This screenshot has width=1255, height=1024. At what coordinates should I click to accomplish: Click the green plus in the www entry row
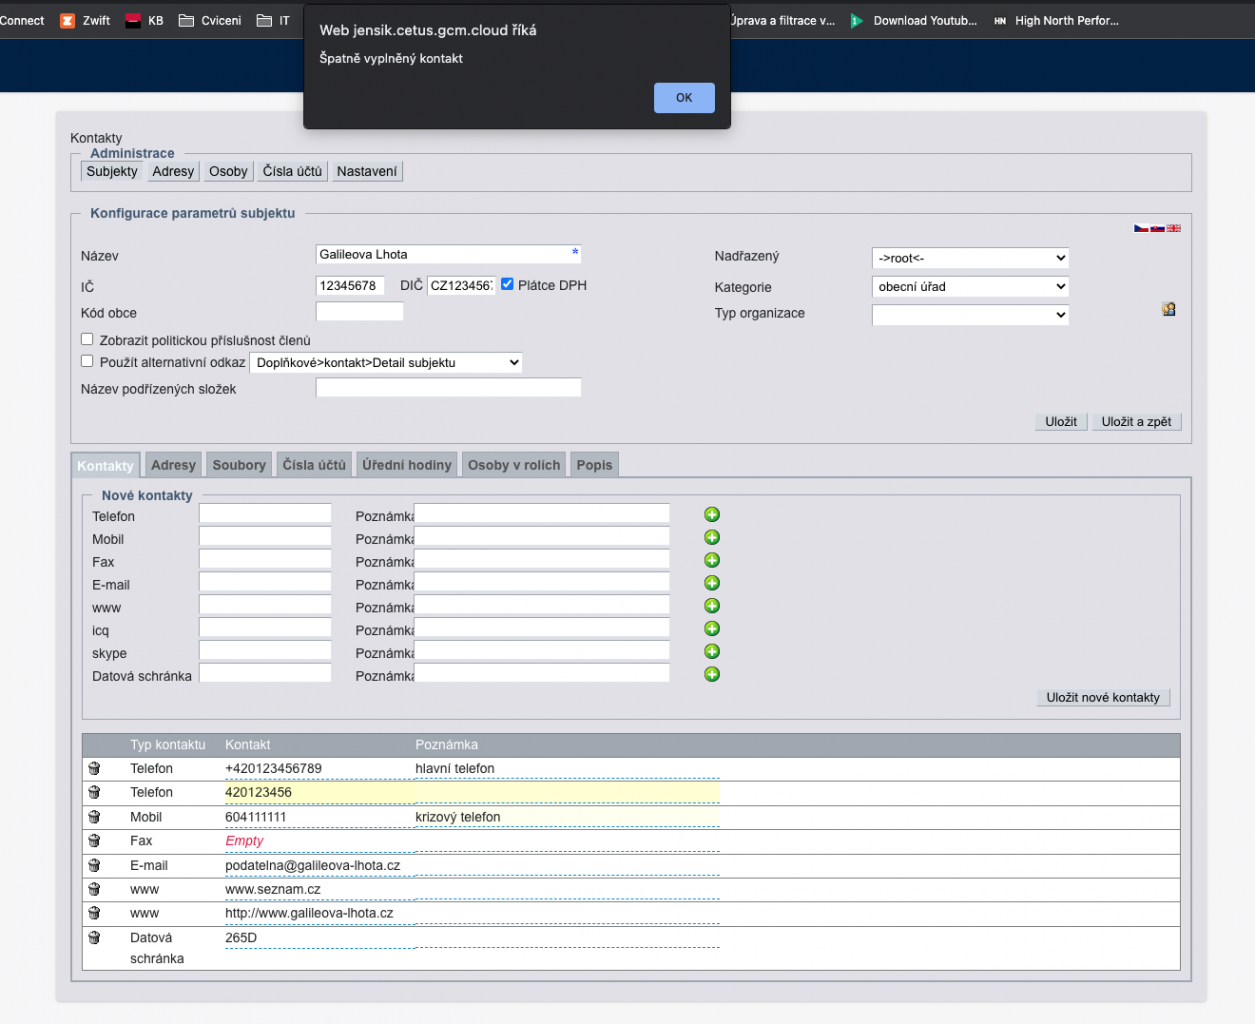point(712,606)
